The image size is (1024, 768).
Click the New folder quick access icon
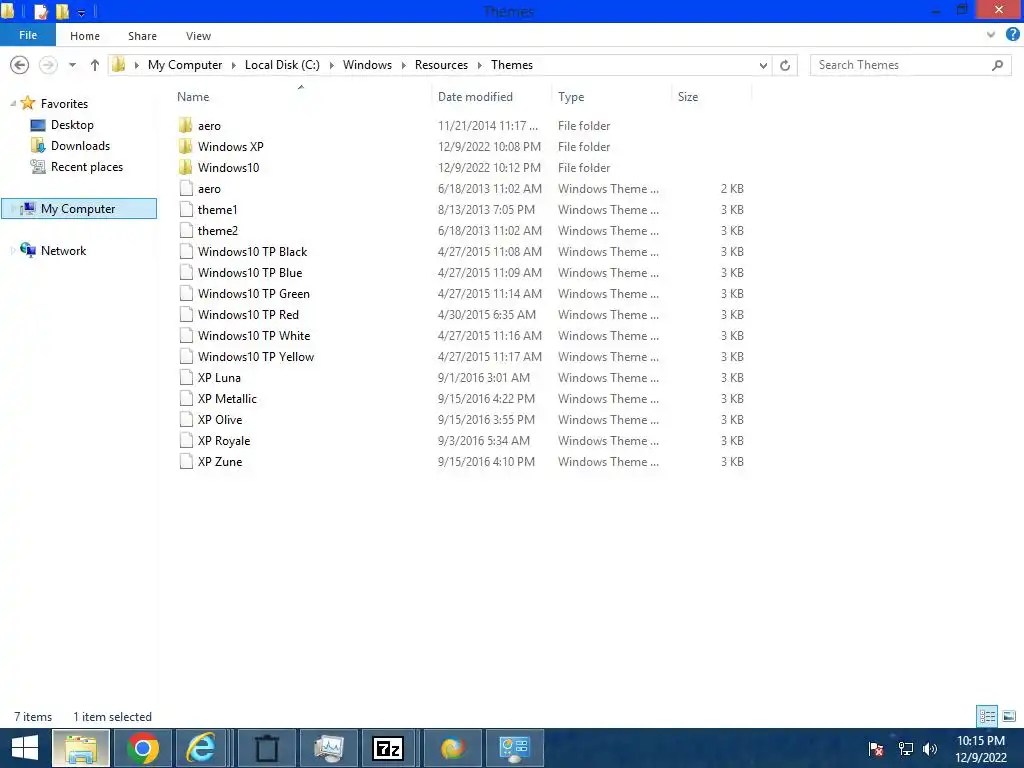[63, 11]
